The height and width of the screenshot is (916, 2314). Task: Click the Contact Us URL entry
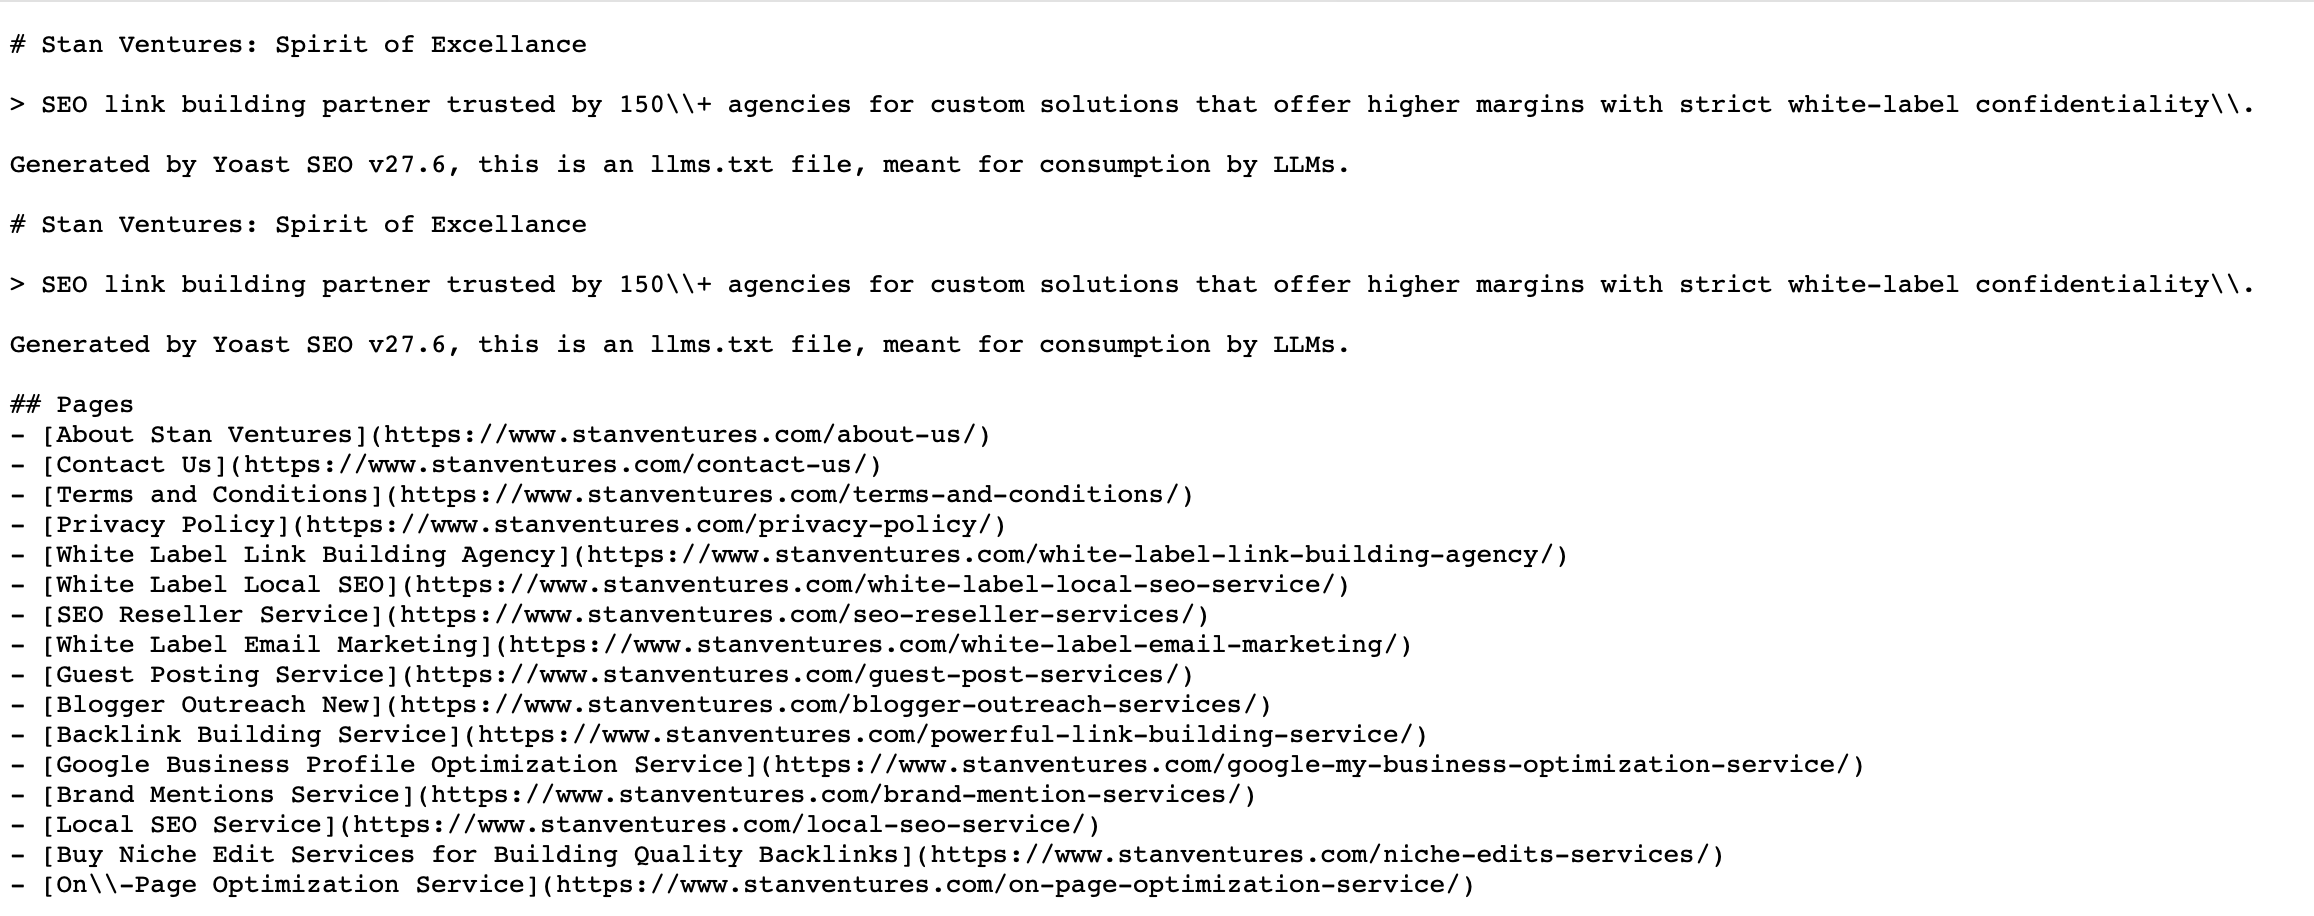(x=446, y=465)
